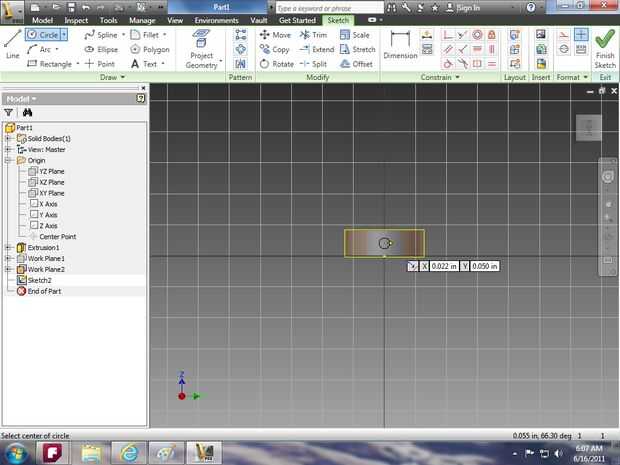
Task: Select the Rotate tool
Action: coord(276,64)
